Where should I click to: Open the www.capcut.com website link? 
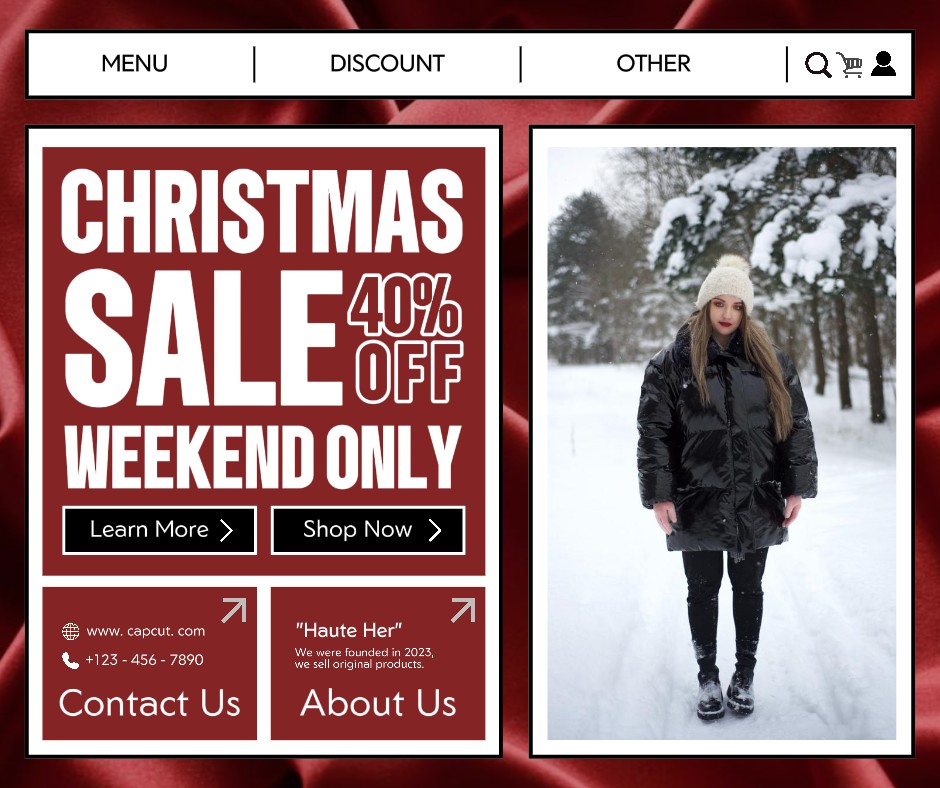click(x=146, y=631)
